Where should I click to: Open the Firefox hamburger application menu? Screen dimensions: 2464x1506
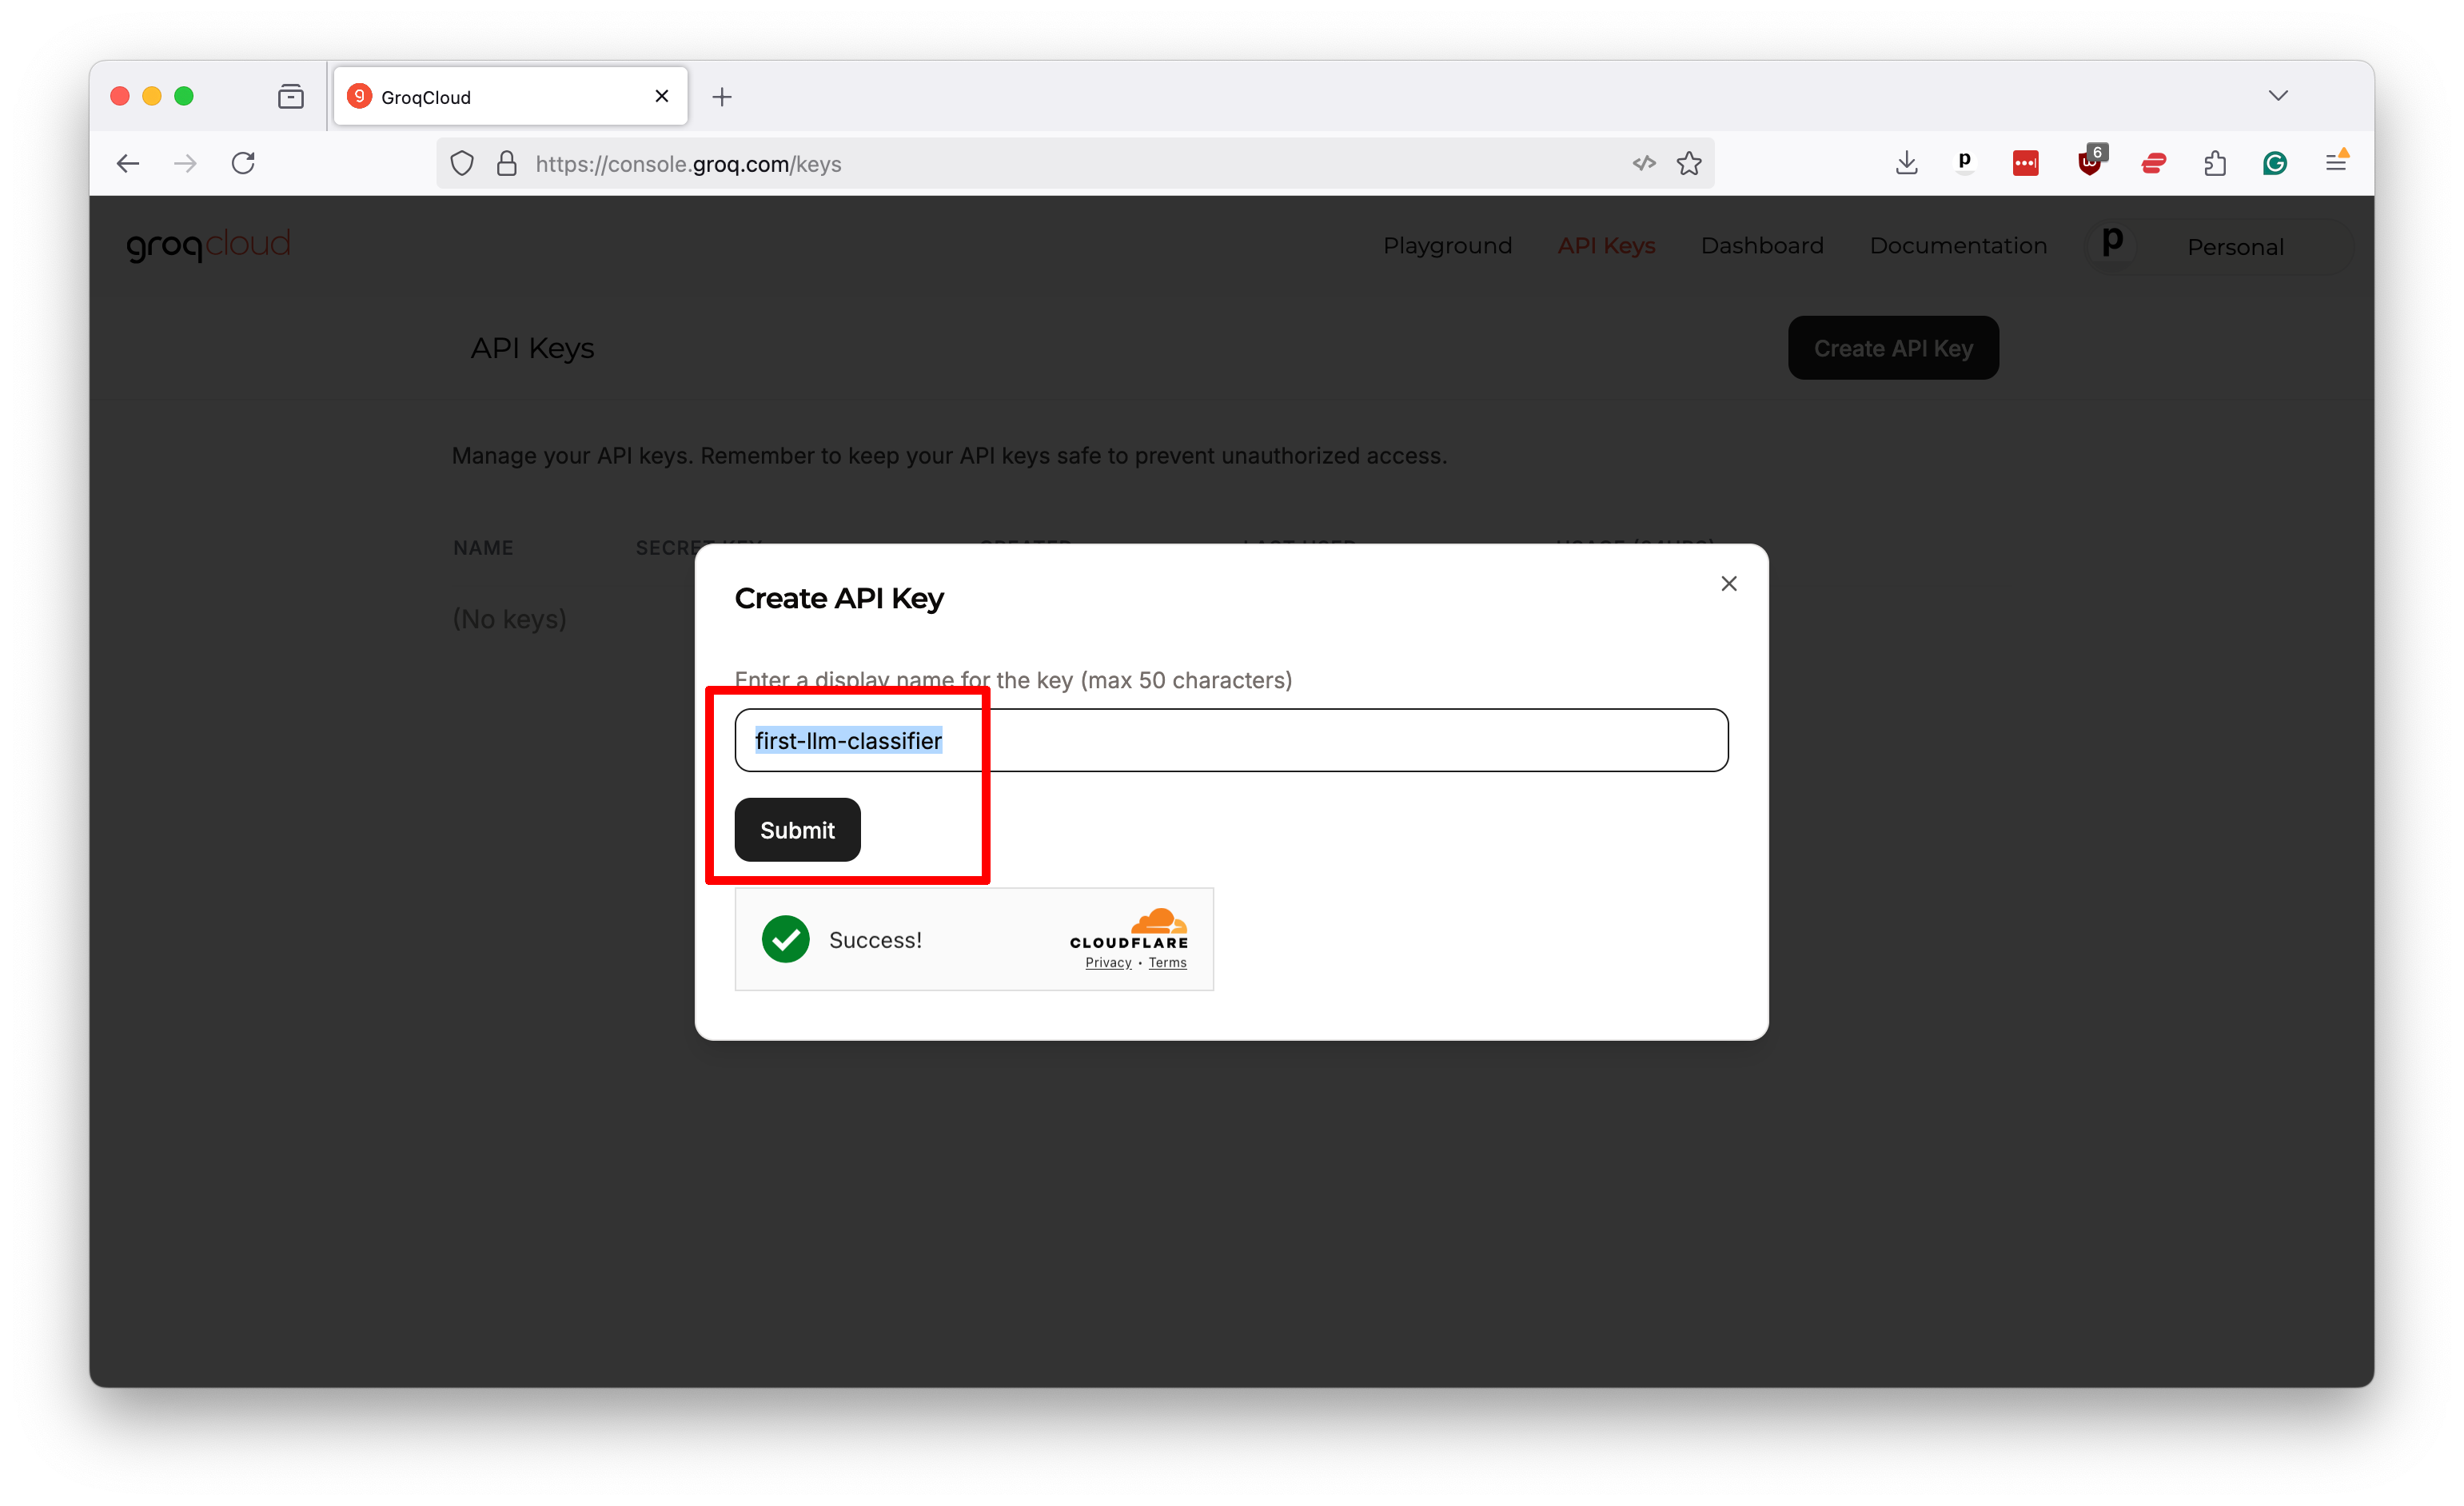tap(2336, 161)
